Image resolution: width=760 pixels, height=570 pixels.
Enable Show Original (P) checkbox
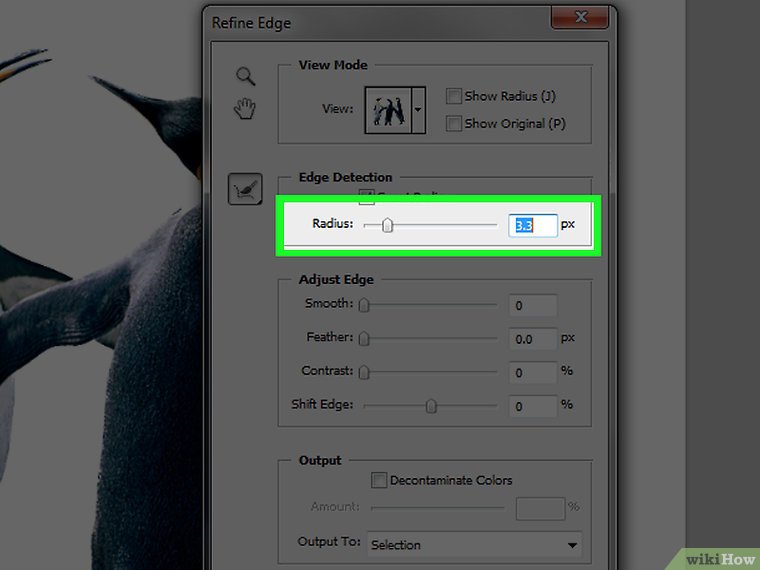(454, 124)
